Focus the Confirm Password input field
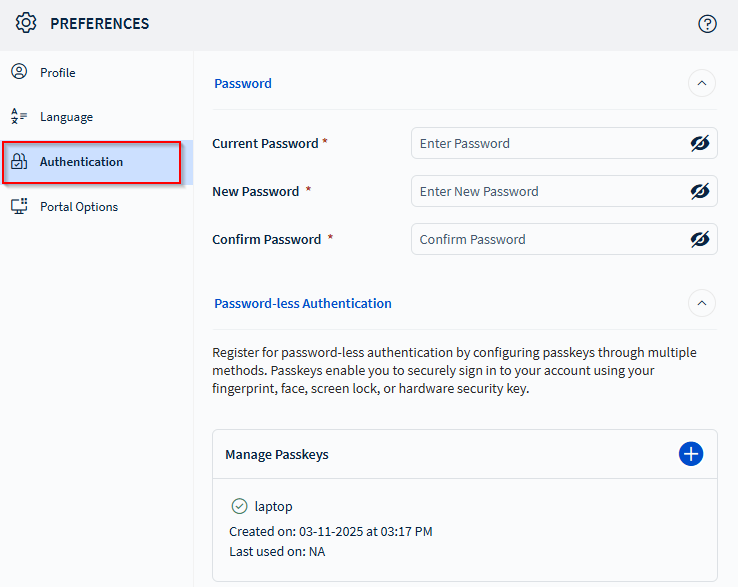This screenshot has width=738, height=587. pyautogui.click(x=564, y=239)
